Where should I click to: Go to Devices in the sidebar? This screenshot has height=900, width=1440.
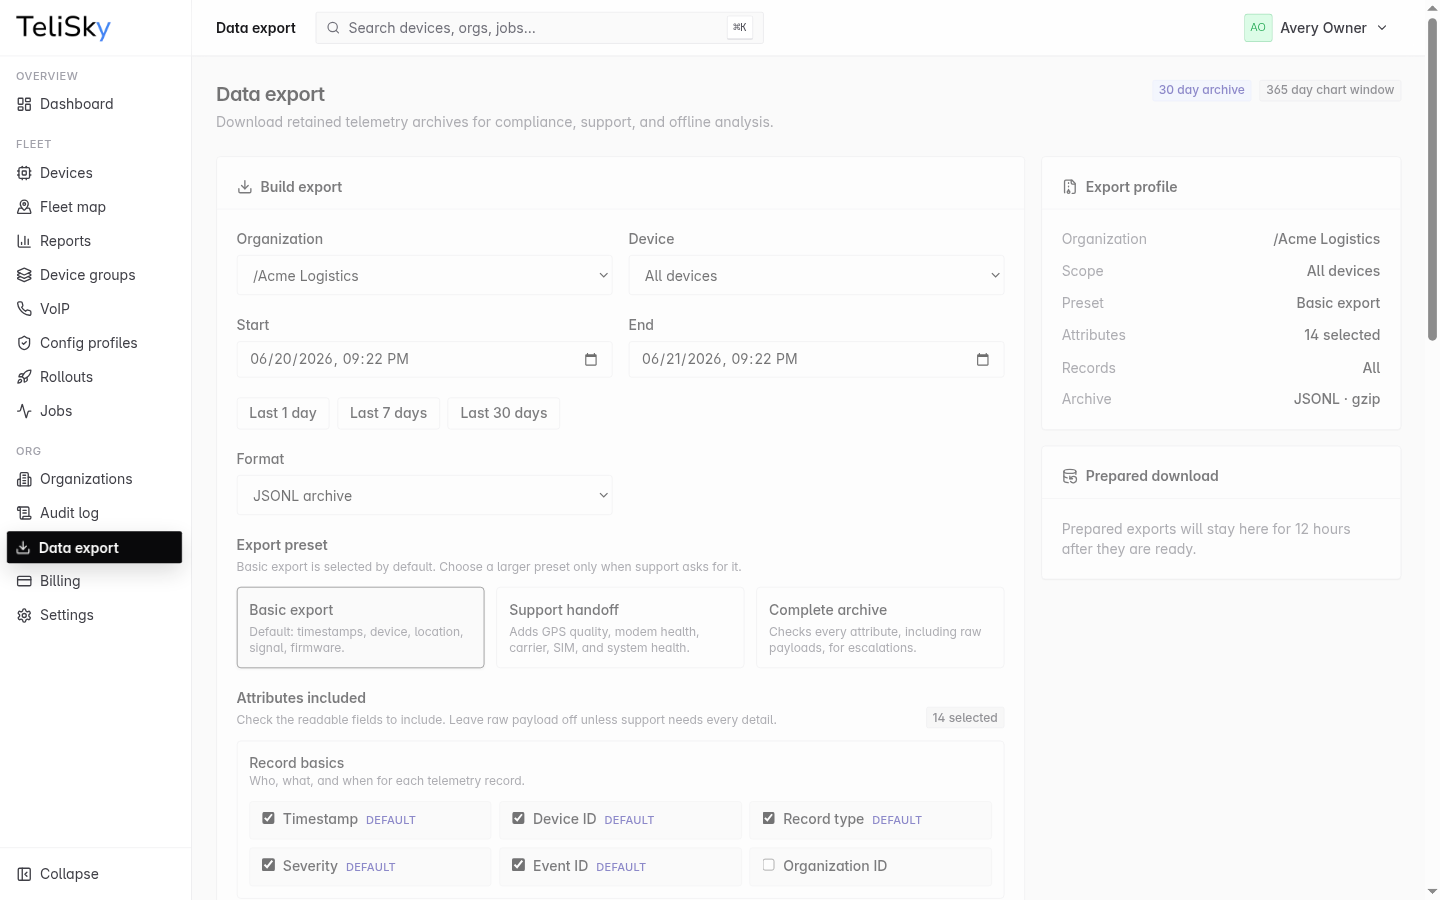95,173
